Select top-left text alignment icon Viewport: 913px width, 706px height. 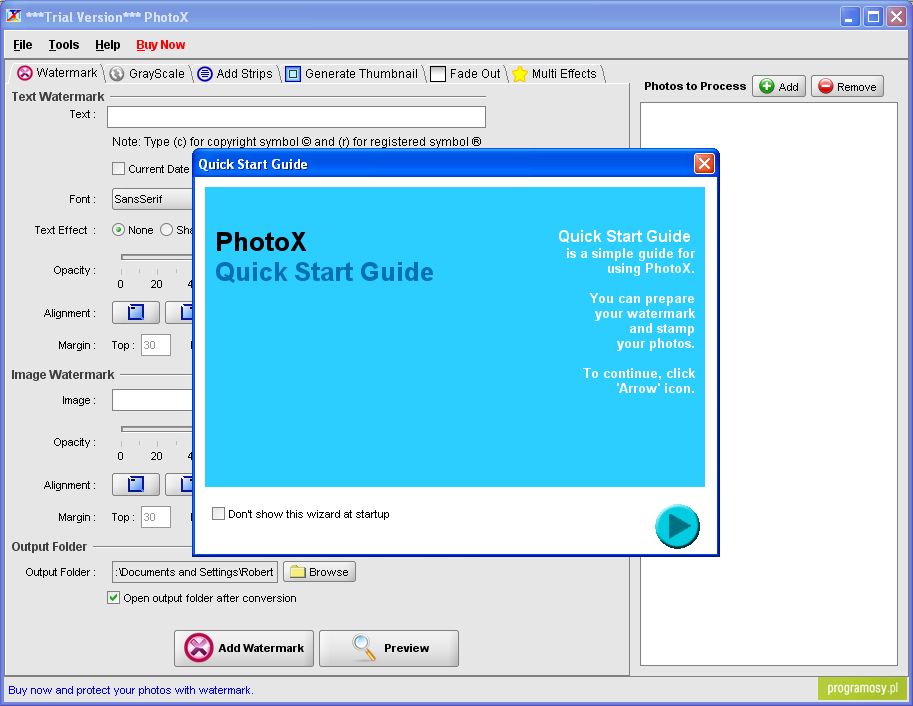pyautogui.click(x=136, y=312)
